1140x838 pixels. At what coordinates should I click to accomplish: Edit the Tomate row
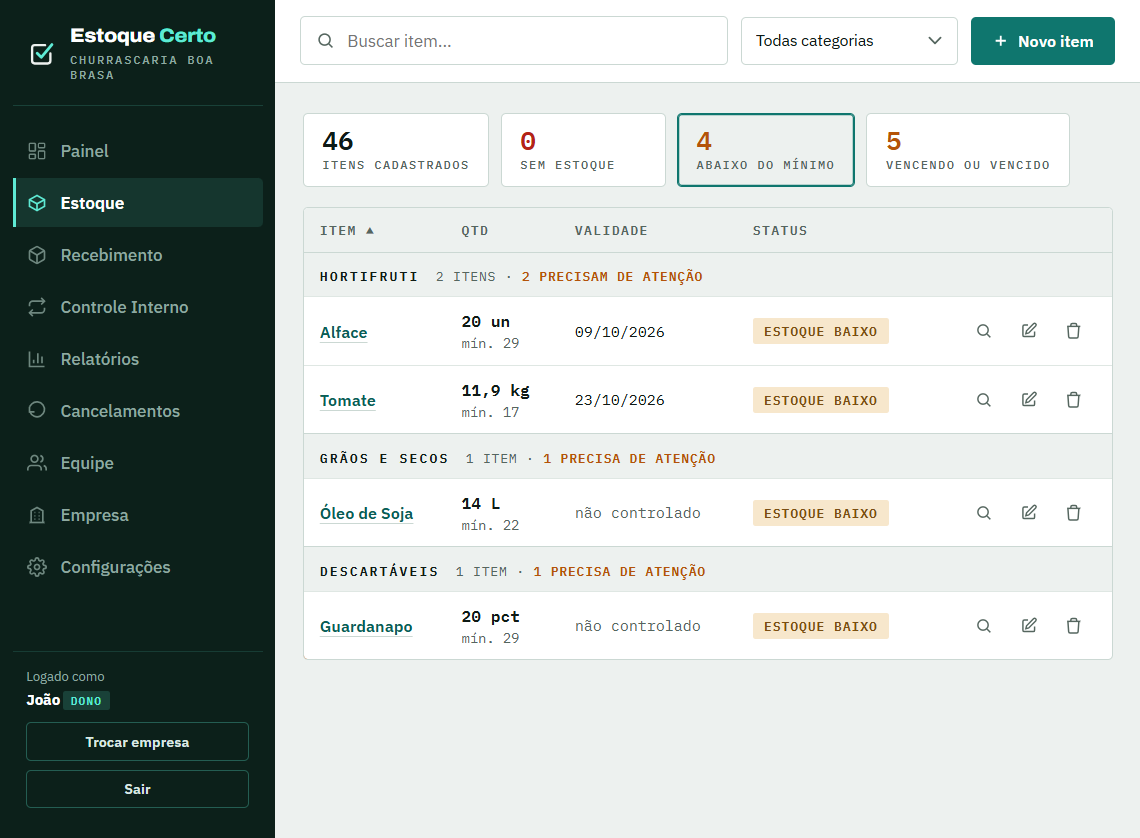[x=1029, y=400]
